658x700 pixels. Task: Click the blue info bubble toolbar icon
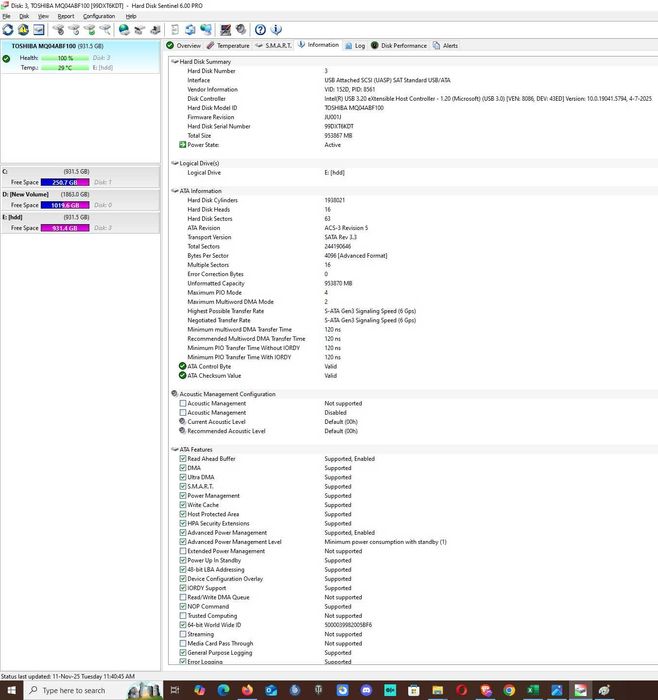(276, 30)
